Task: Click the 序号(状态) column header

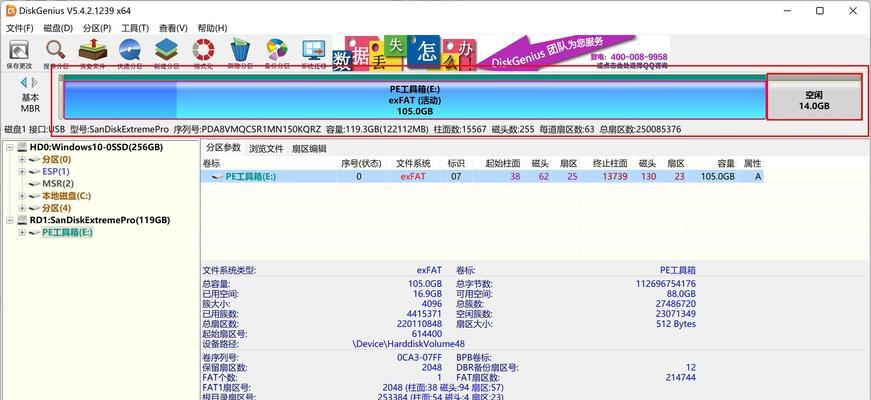Action: 361,163
